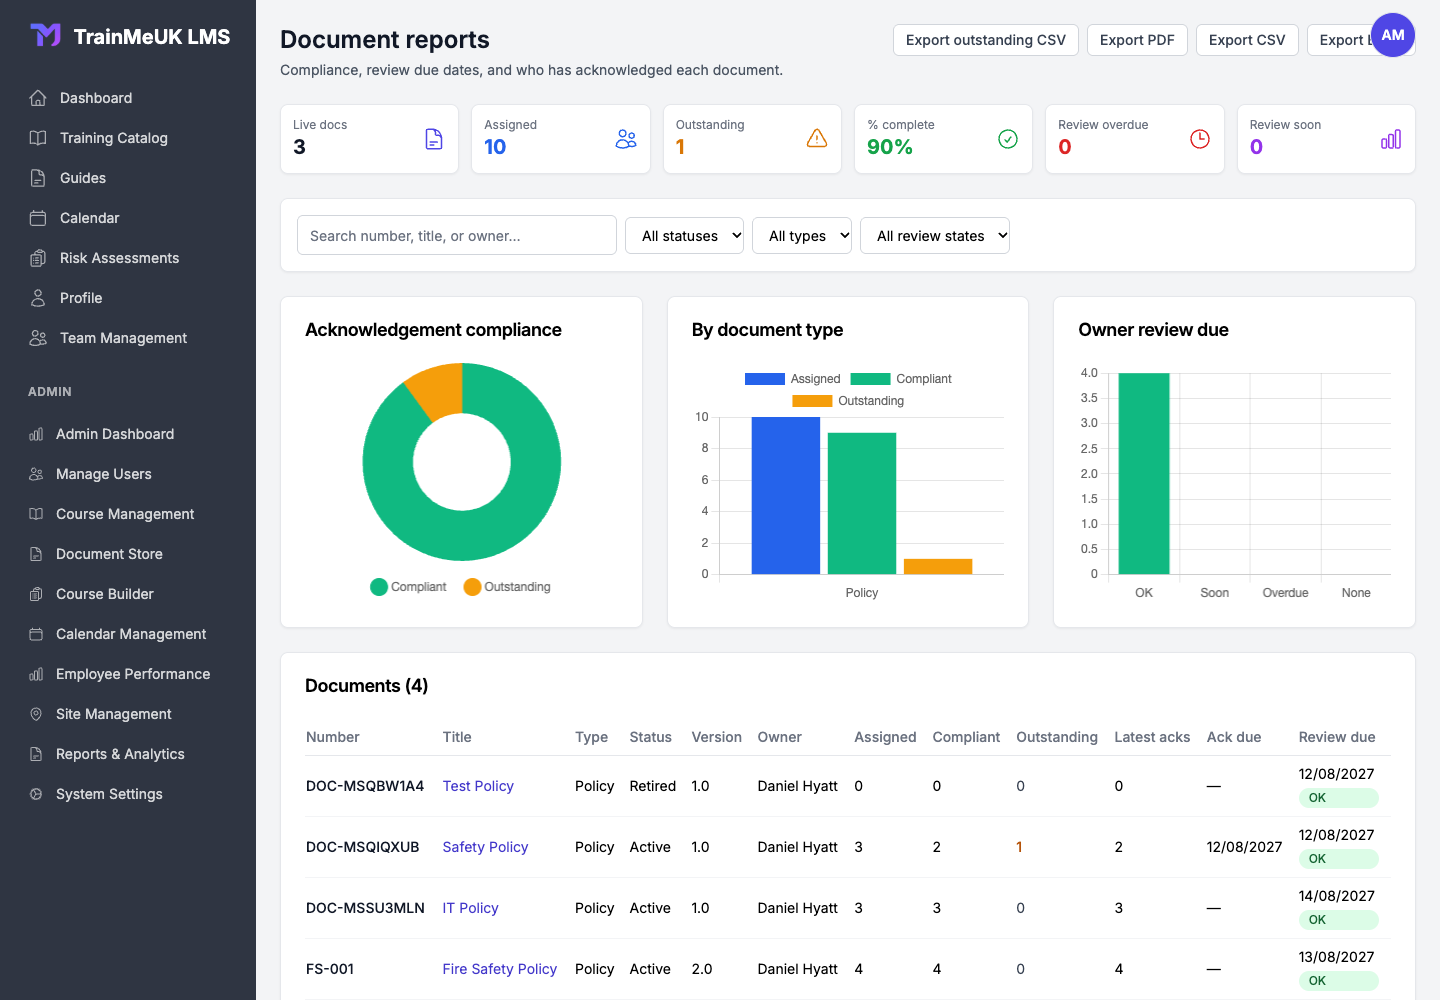This screenshot has height=1000, width=1440.
Task: Open Document Store in sidebar
Action: tap(109, 554)
